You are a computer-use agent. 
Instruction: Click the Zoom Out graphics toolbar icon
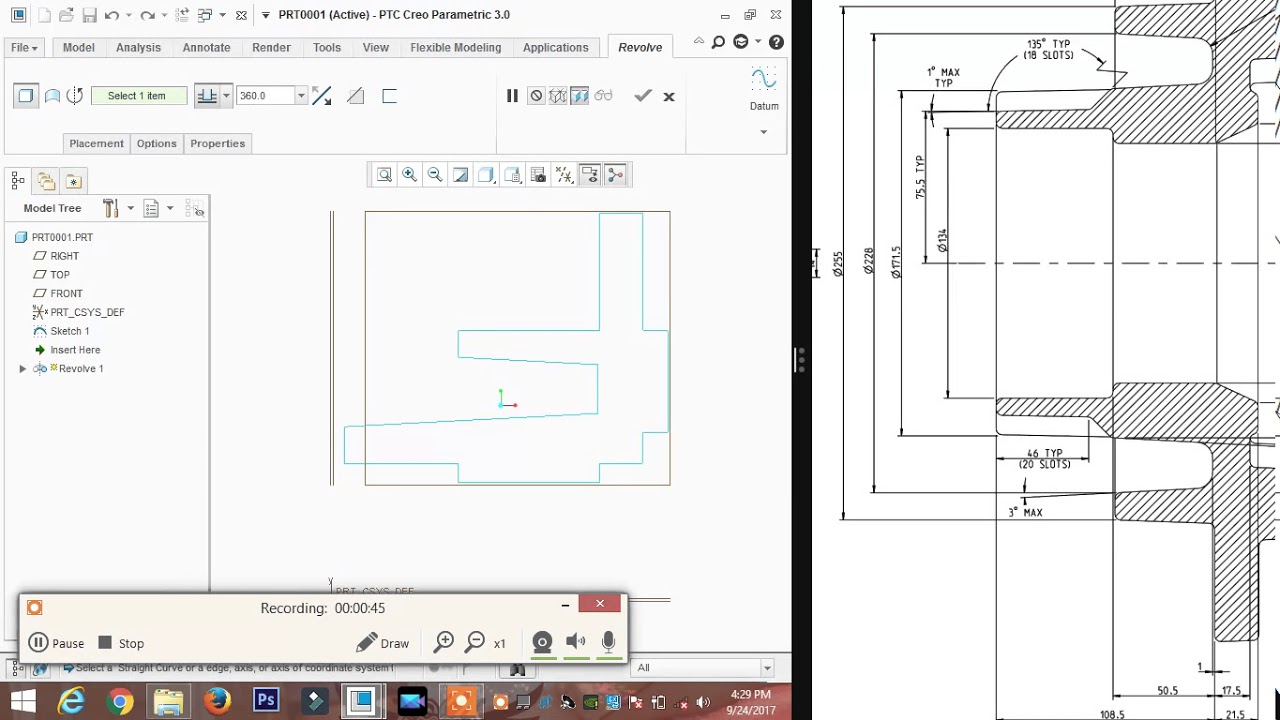(x=434, y=175)
